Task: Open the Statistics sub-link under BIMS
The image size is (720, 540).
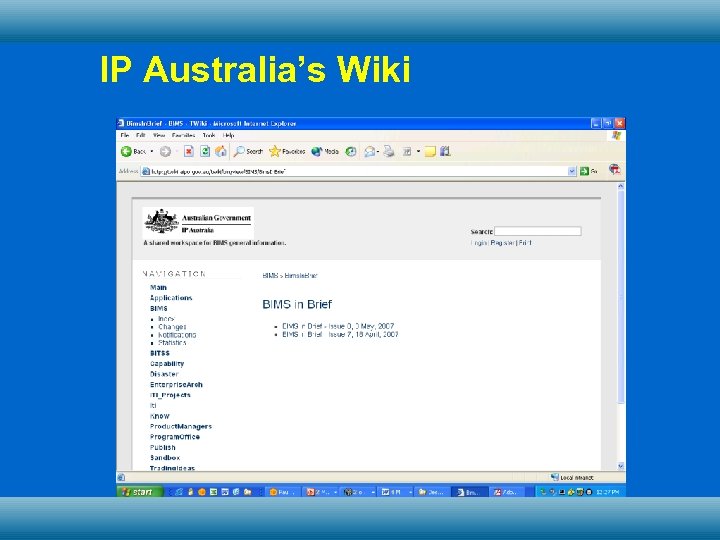Action: pos(172,343)
